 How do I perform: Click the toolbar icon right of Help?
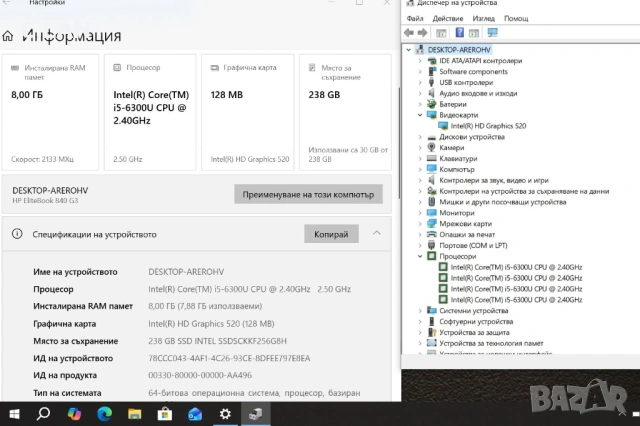click(x=474, y=33)
